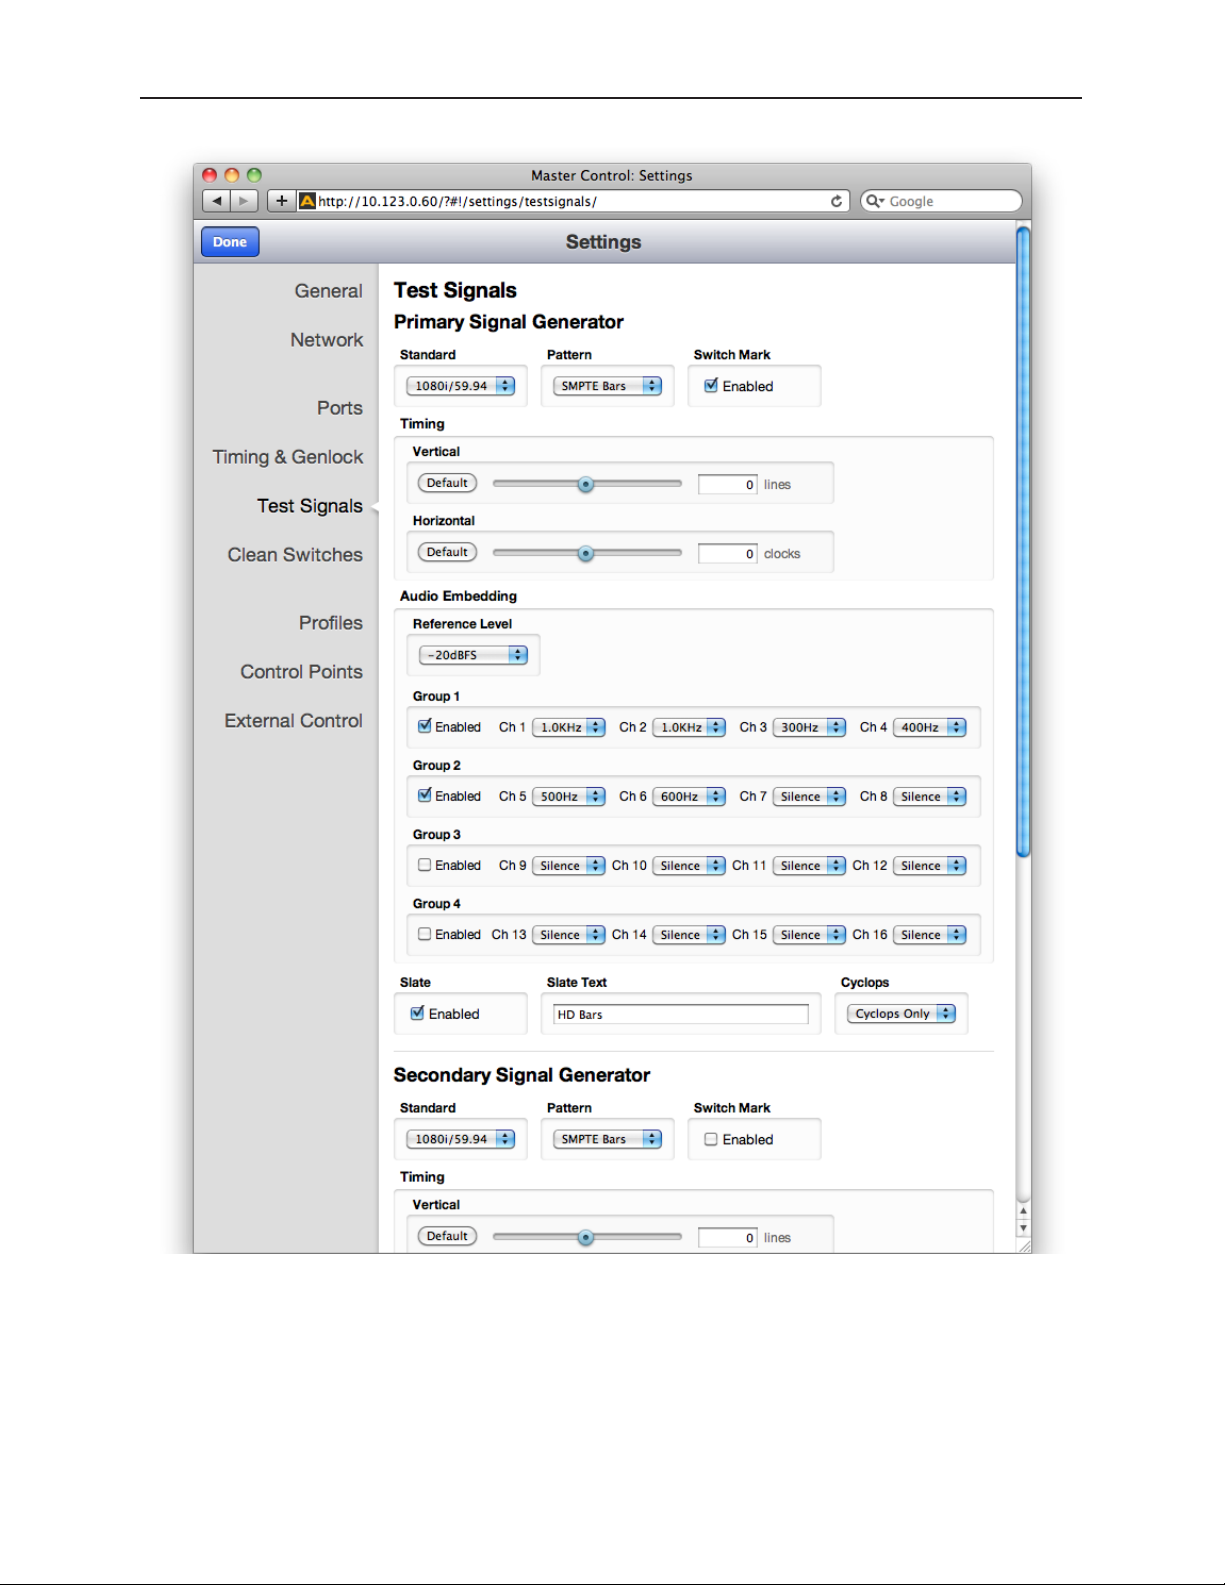
Task: Click the browser address bar URL
Action: pos(572,201)
